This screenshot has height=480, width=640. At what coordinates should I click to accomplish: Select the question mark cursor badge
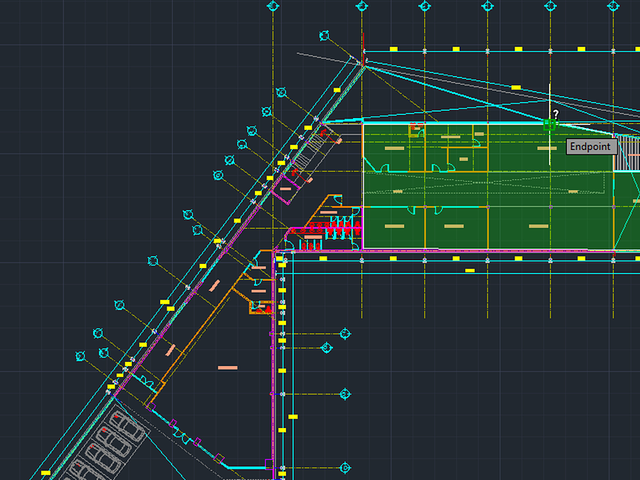point(556,114)
